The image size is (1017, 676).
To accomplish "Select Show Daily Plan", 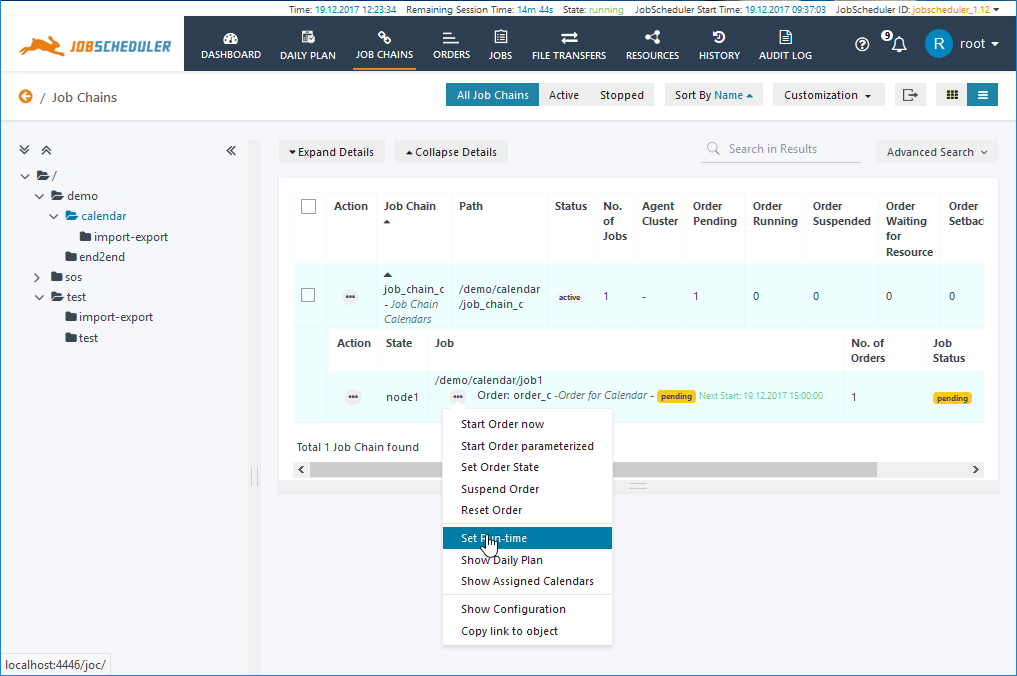I will click(502, 560).
